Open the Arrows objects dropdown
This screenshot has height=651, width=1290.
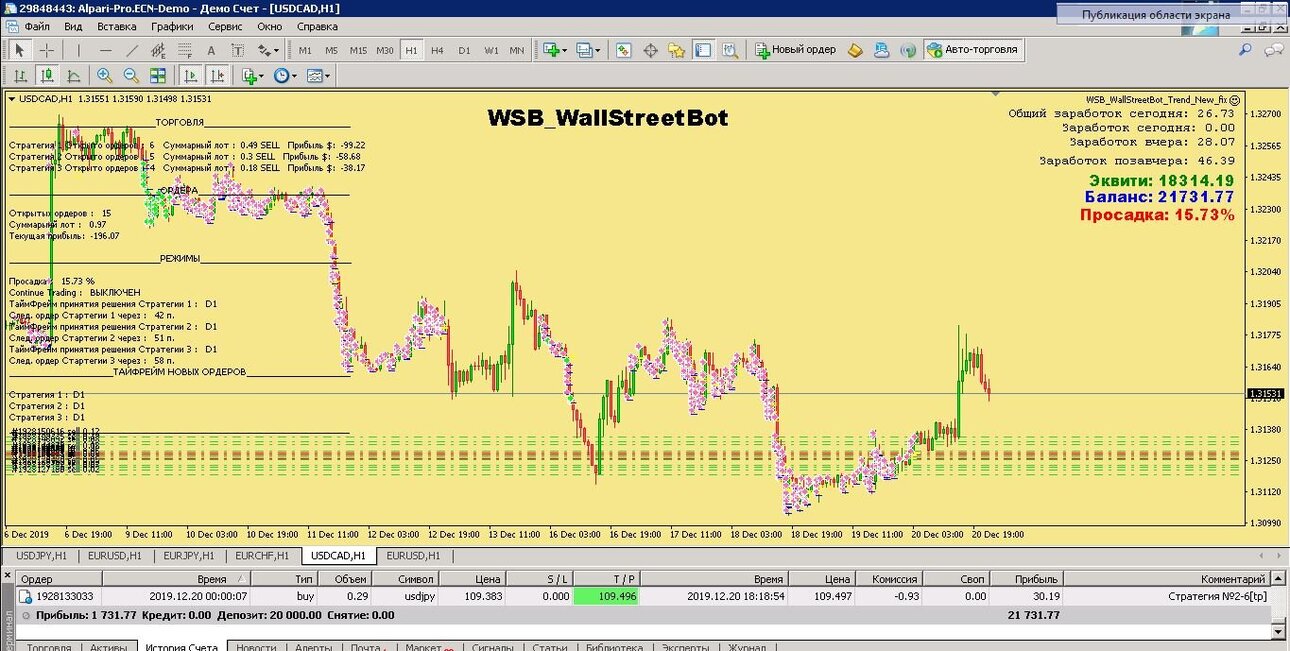click(x=268, y=50)
